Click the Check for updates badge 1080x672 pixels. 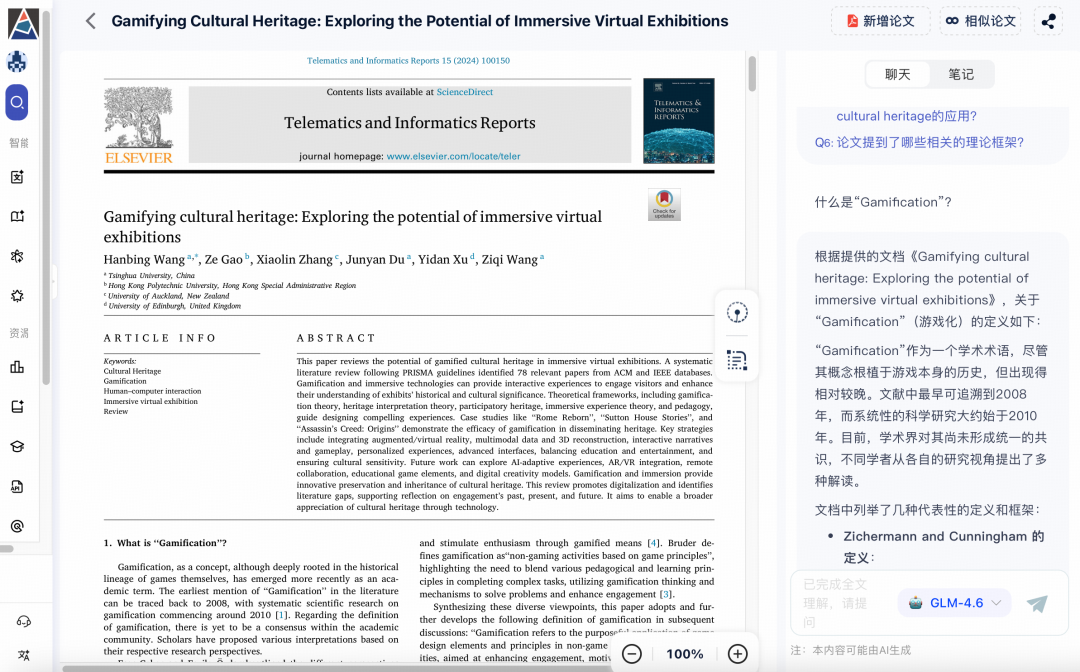[664, 204]
